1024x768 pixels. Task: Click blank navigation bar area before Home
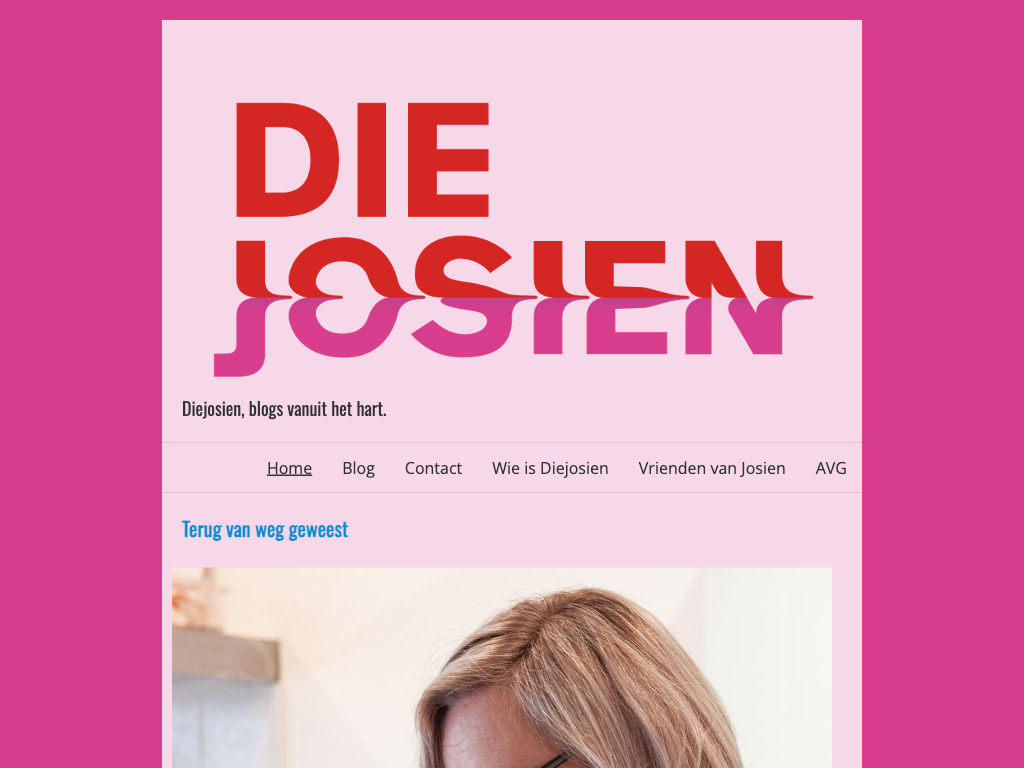pyautogui.click(x=212, y=468)
